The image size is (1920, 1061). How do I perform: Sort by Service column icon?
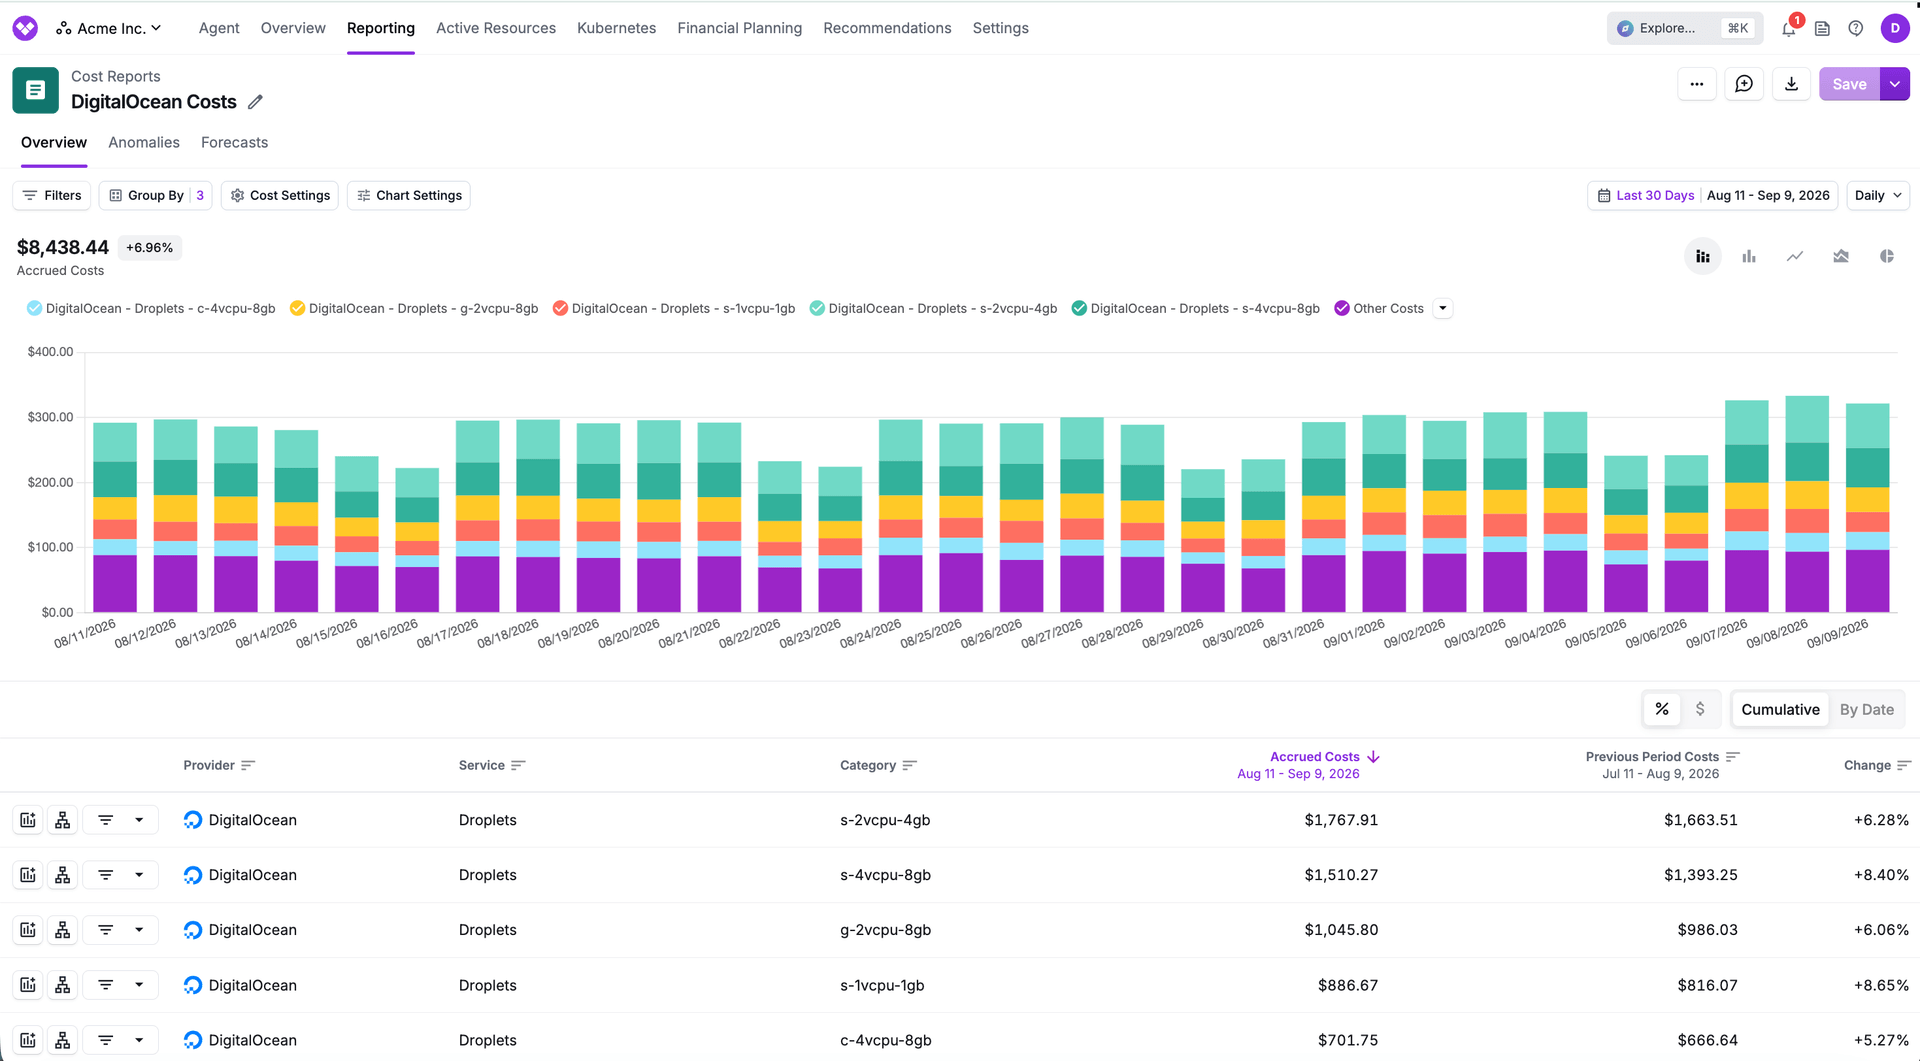click(x=518, y=765)
